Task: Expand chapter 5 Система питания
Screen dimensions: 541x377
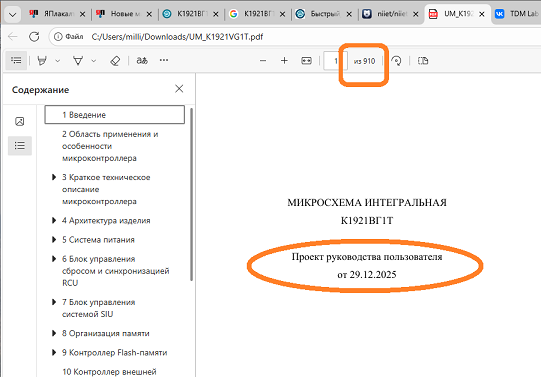Action: [x=54, y=239]
